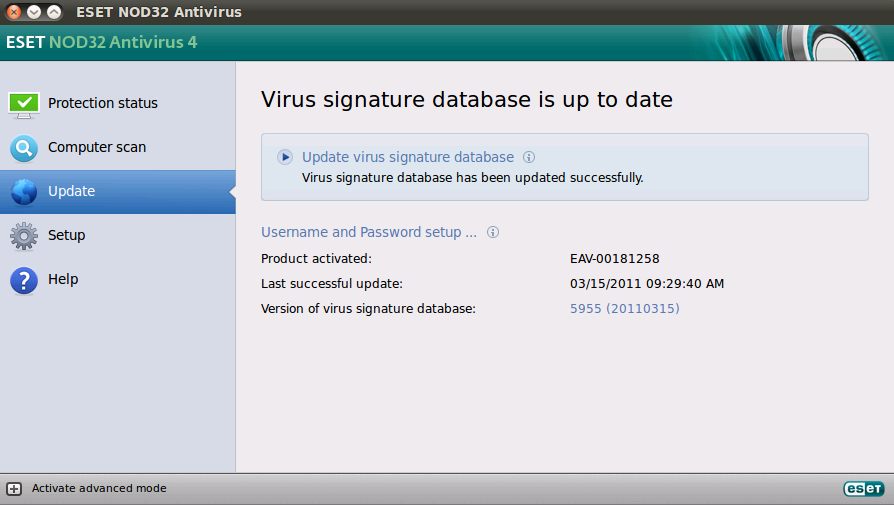Viewport: 894px width, 505px height.
Task: Go to the Setup section
Action: pyautogui.click(x=67, y=235)
